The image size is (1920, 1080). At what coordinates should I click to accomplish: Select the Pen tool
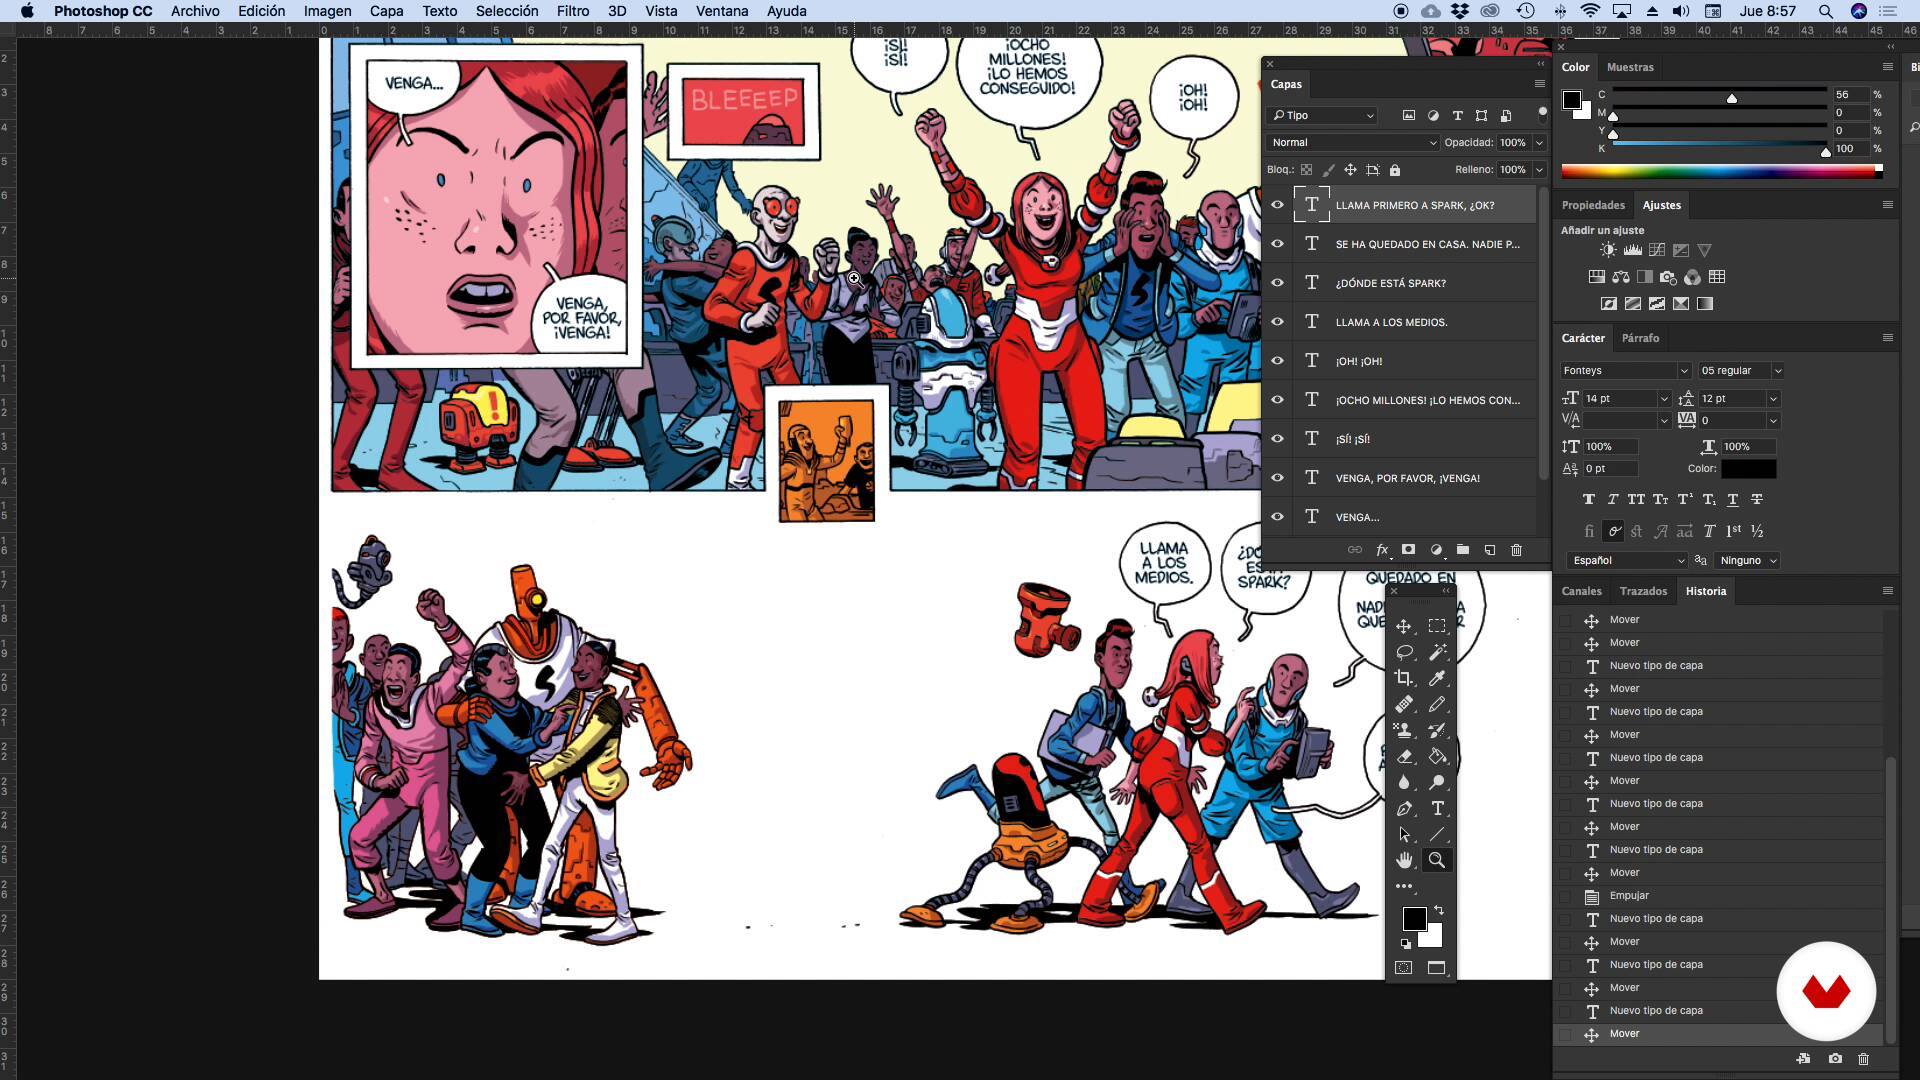(1404, 808)
